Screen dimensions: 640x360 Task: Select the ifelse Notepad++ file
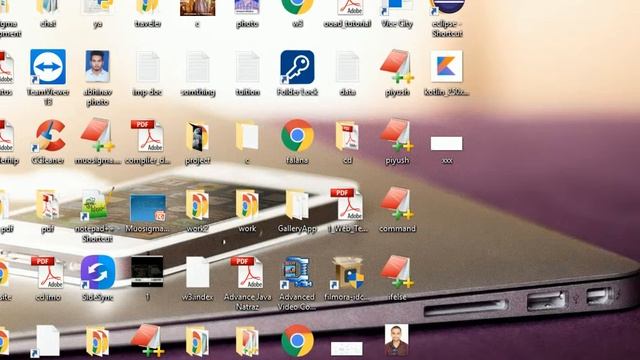(x=397, y=272)
